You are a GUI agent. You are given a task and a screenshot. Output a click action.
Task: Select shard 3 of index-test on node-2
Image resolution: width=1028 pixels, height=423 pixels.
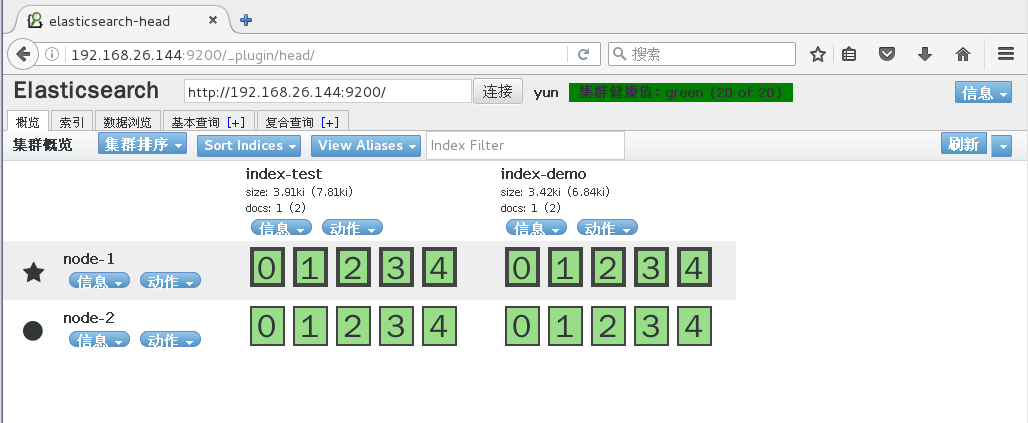(396, 327)
